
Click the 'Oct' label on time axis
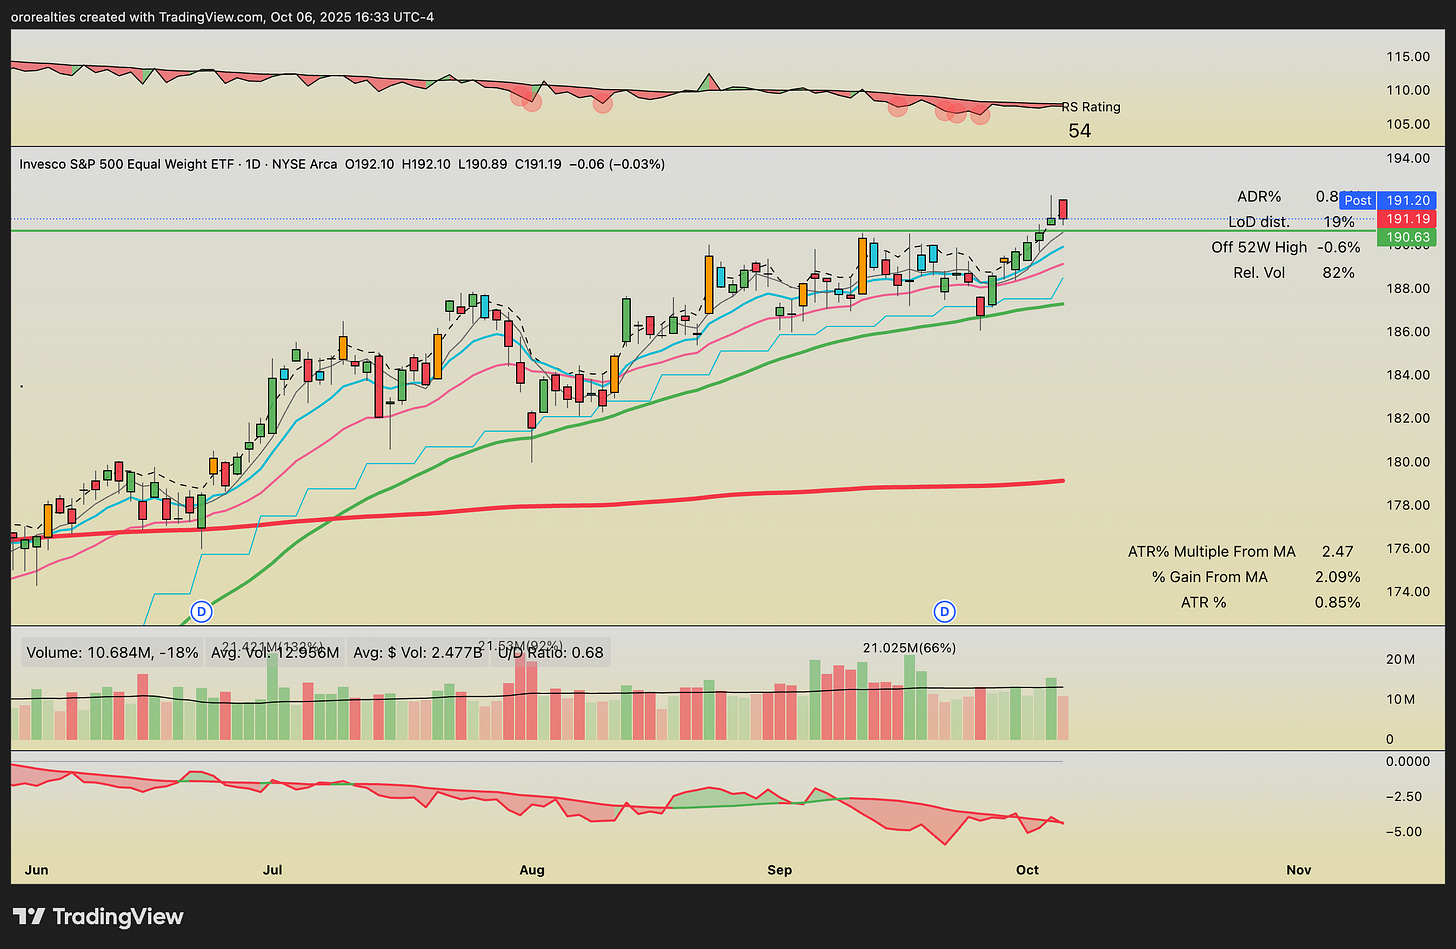(x=1027, y=870)
